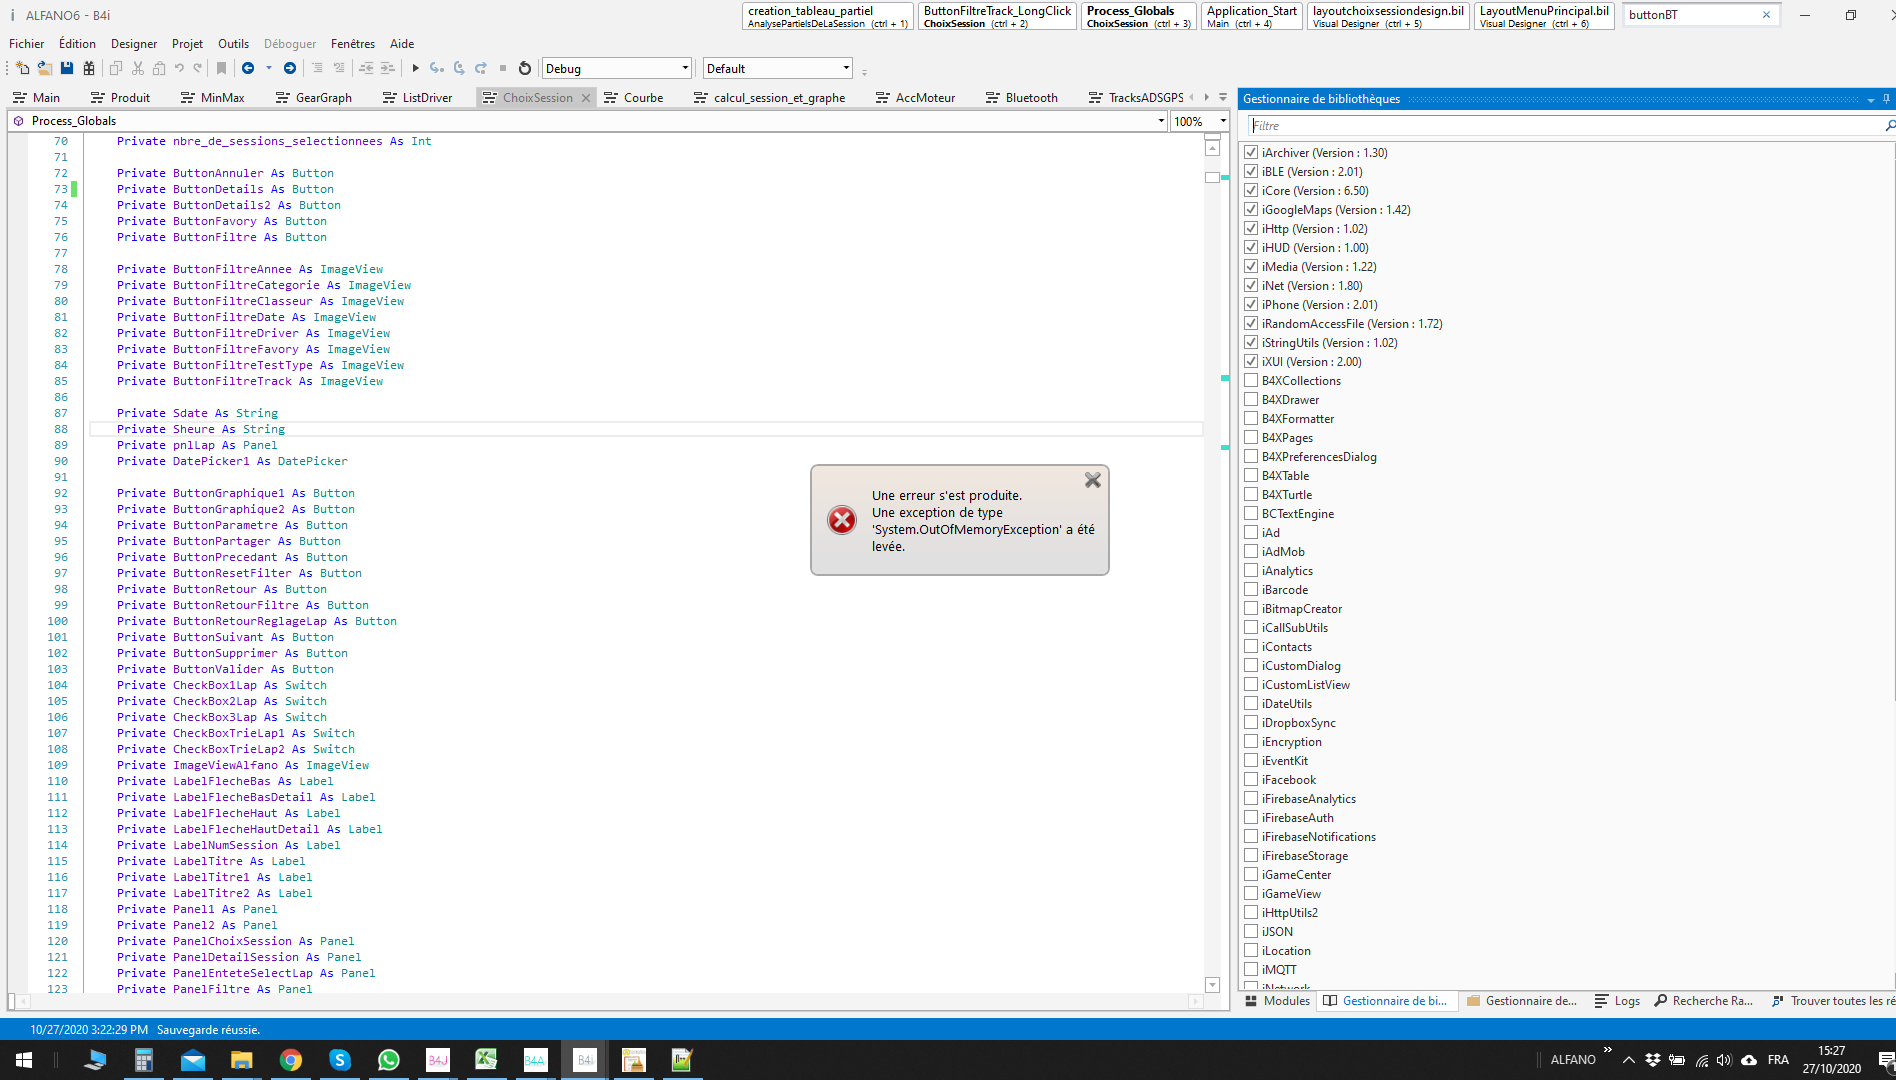Enable the iLocation library checkbox
The image size is (1896, 1080).
coord(1251,950)
